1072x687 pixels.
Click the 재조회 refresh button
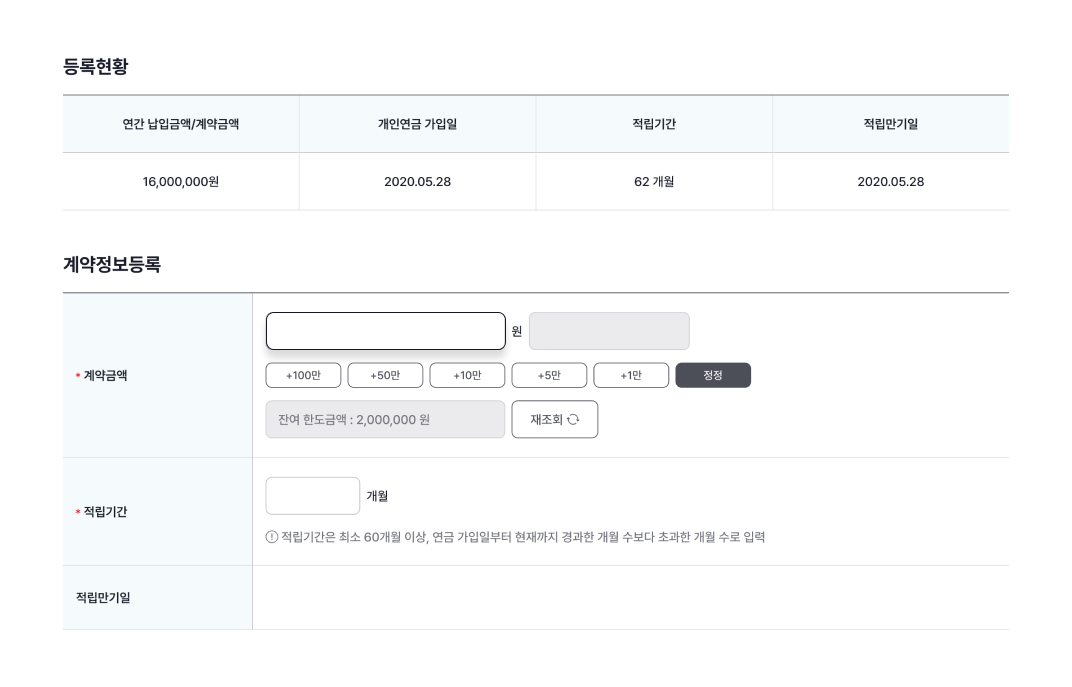pos(554,419)
